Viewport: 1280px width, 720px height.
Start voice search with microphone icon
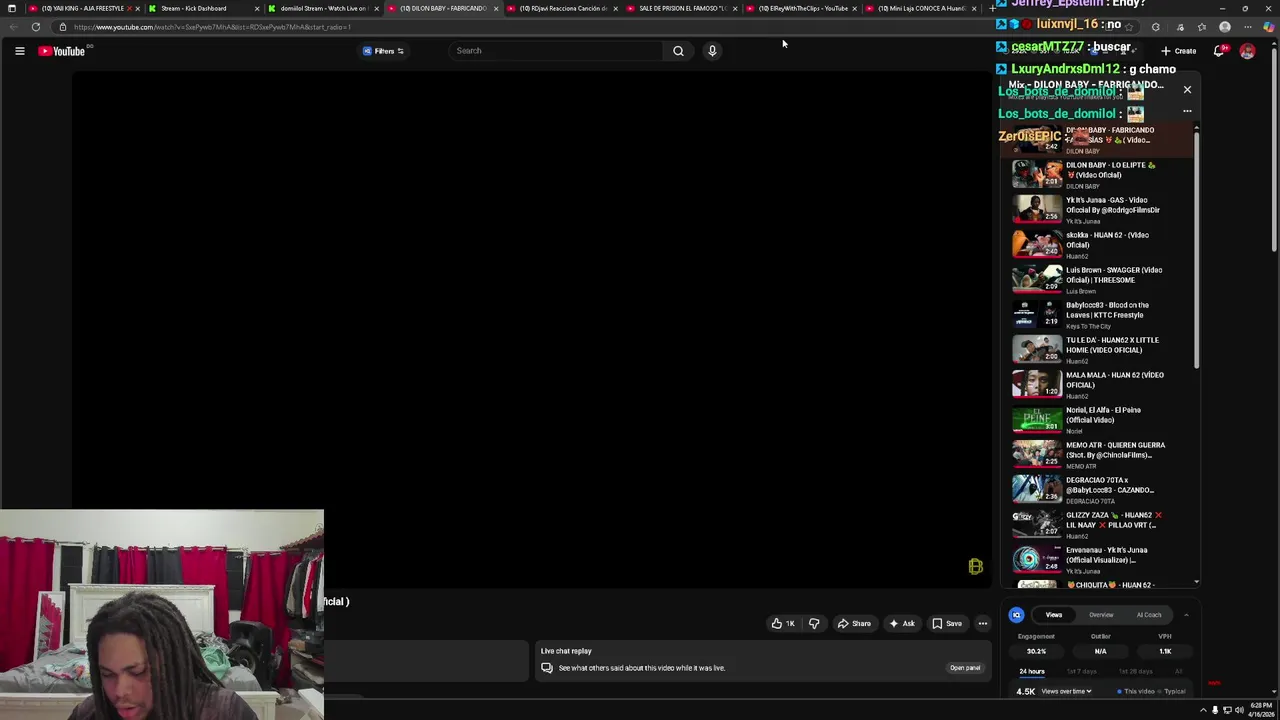(712, 51)
